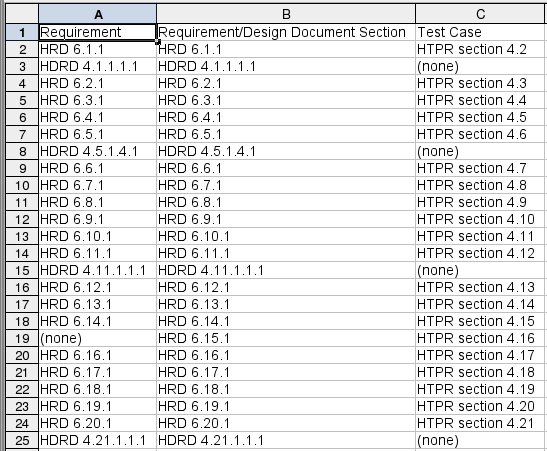Select row 15 header
547x451 pixels.
(x=22, y=271)
